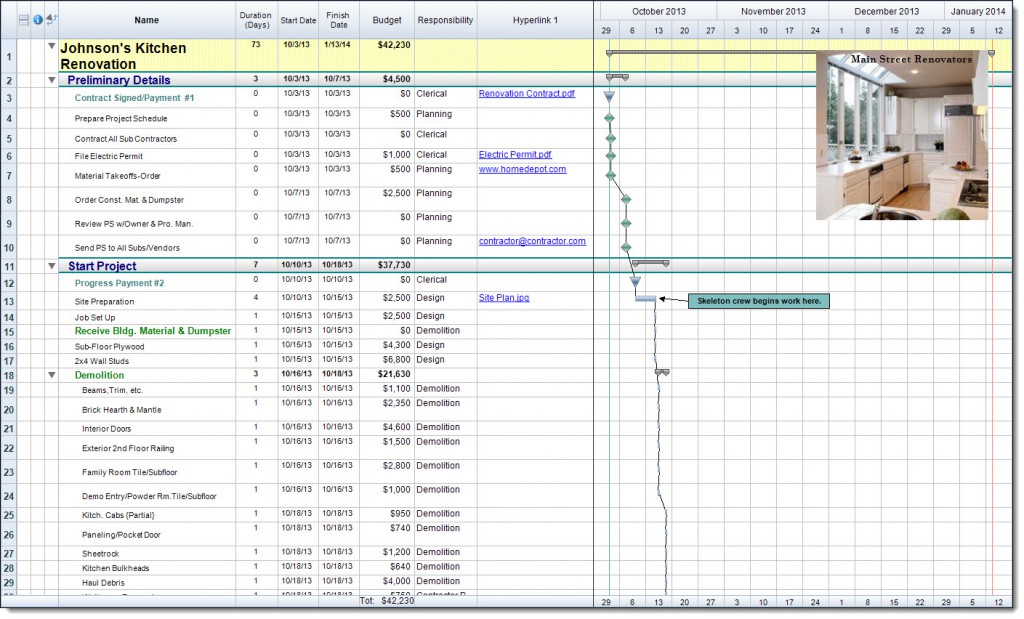Click the row layout icon top-left
Image resolution: width=1024 pixels, height=619 pixels.
pyautogui.click(x=24, y=19)
